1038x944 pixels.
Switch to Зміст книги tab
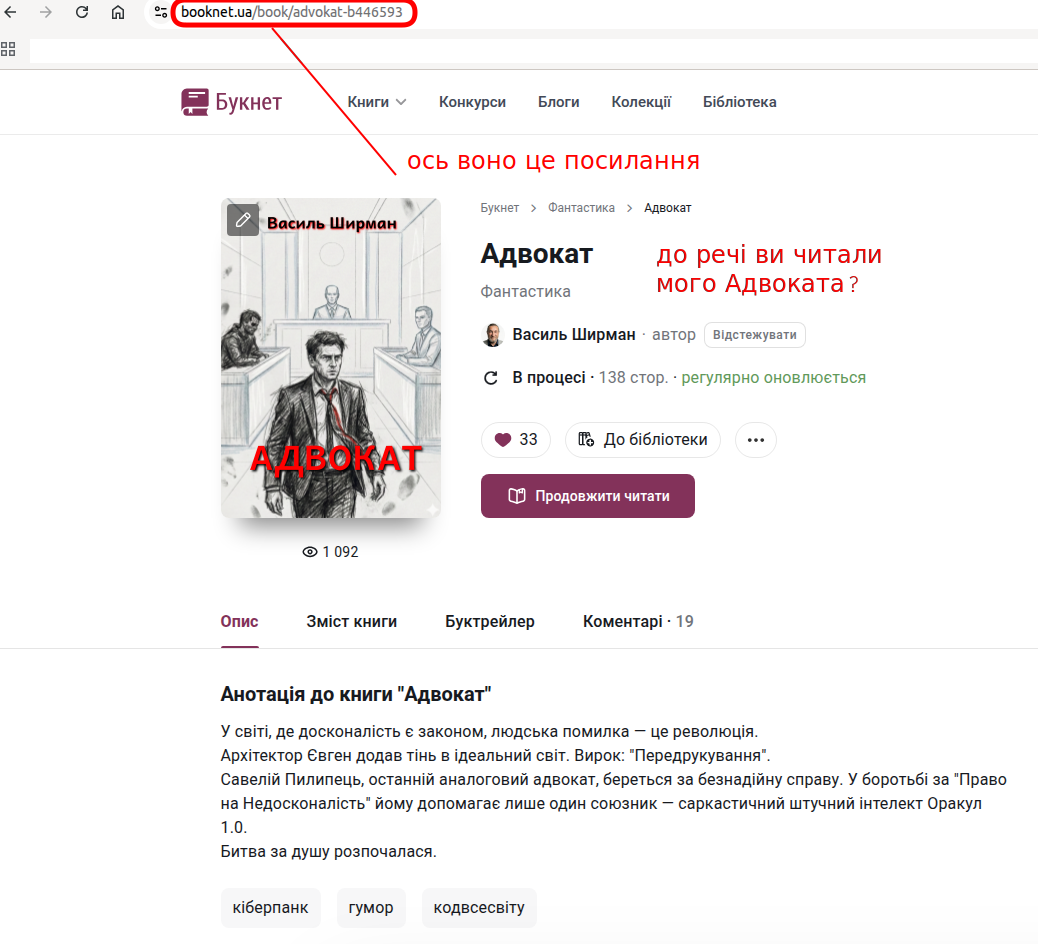352,622
